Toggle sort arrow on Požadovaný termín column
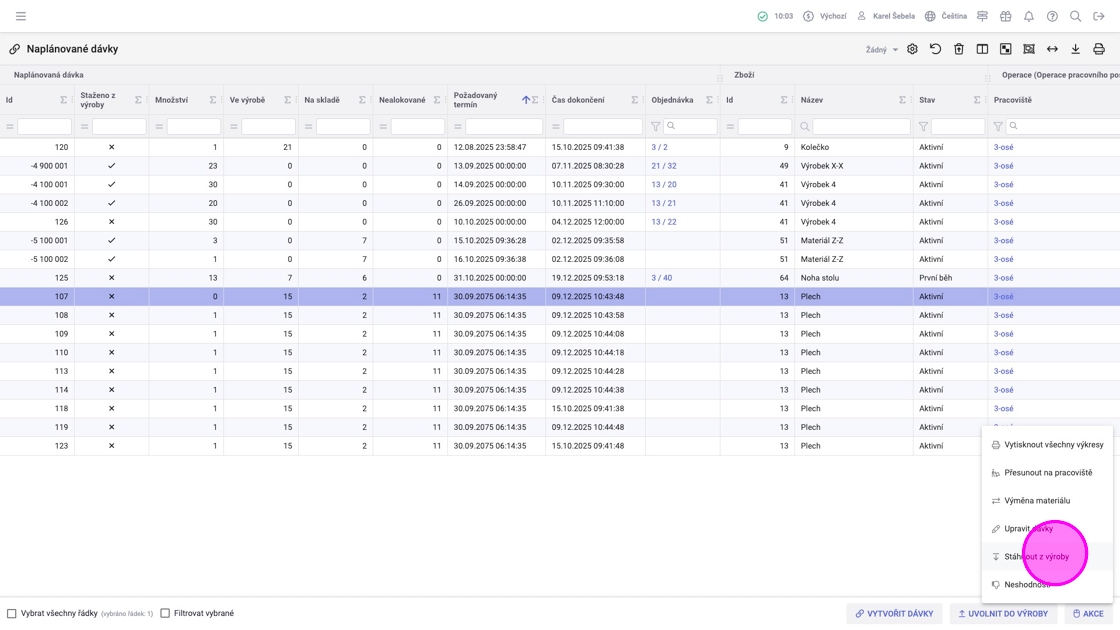The image size is (1120, 630). (526, 100)
